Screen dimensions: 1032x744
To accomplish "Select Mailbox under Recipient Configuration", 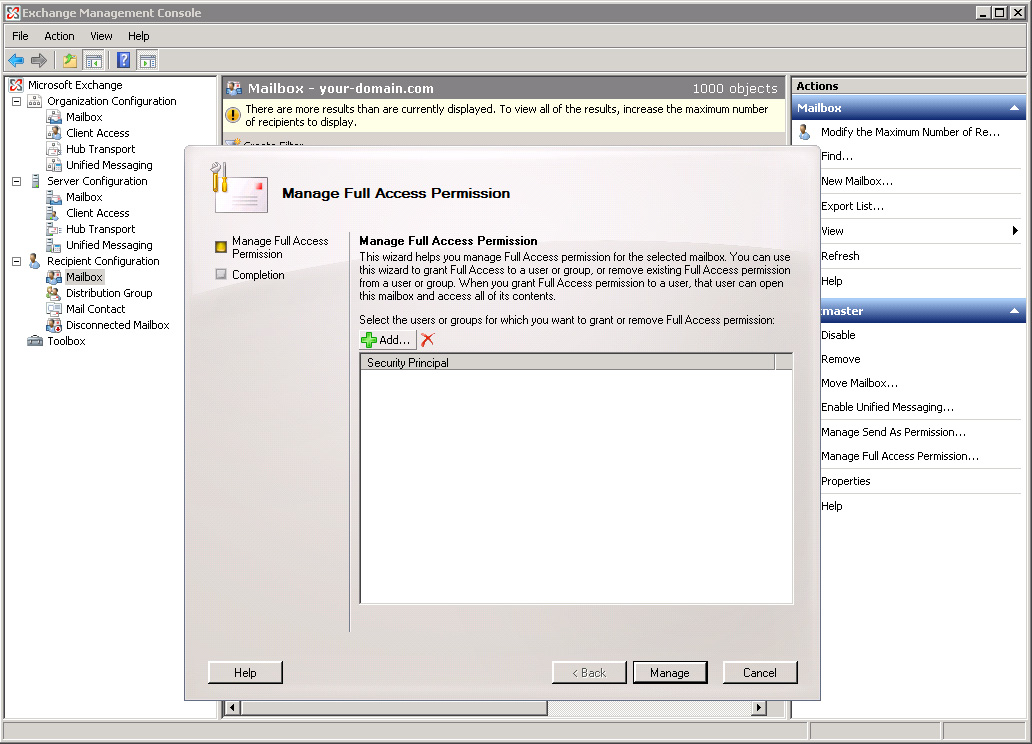I will coord(84,277).
